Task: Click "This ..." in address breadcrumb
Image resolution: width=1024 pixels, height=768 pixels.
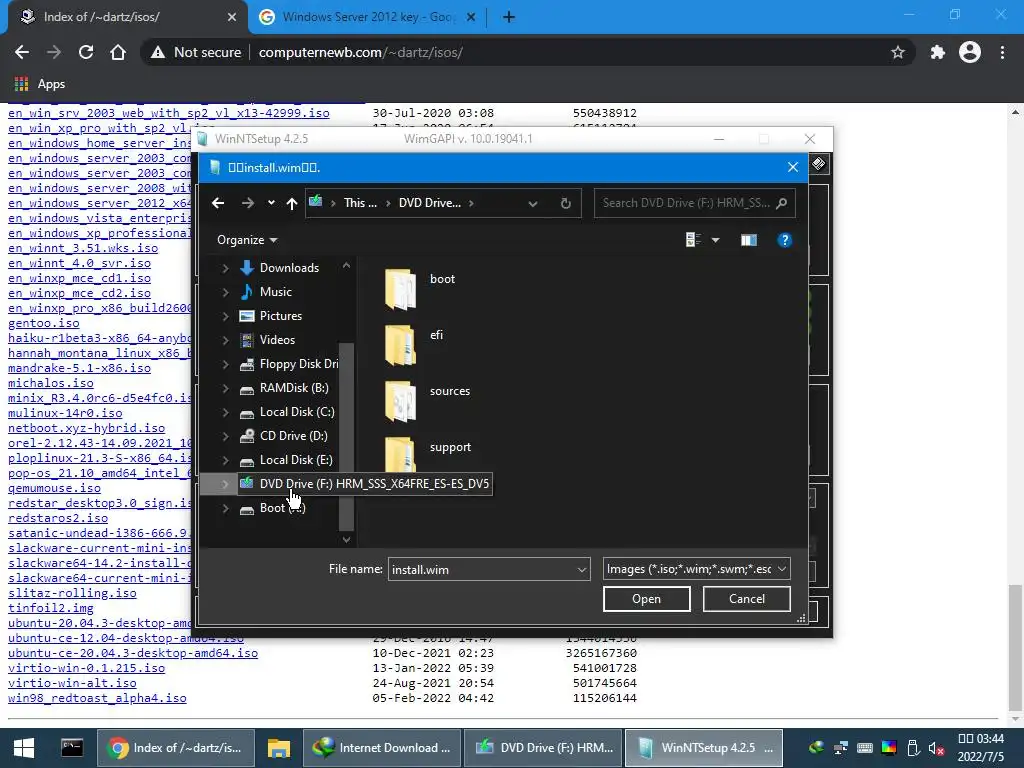Action: click(360, 203)
